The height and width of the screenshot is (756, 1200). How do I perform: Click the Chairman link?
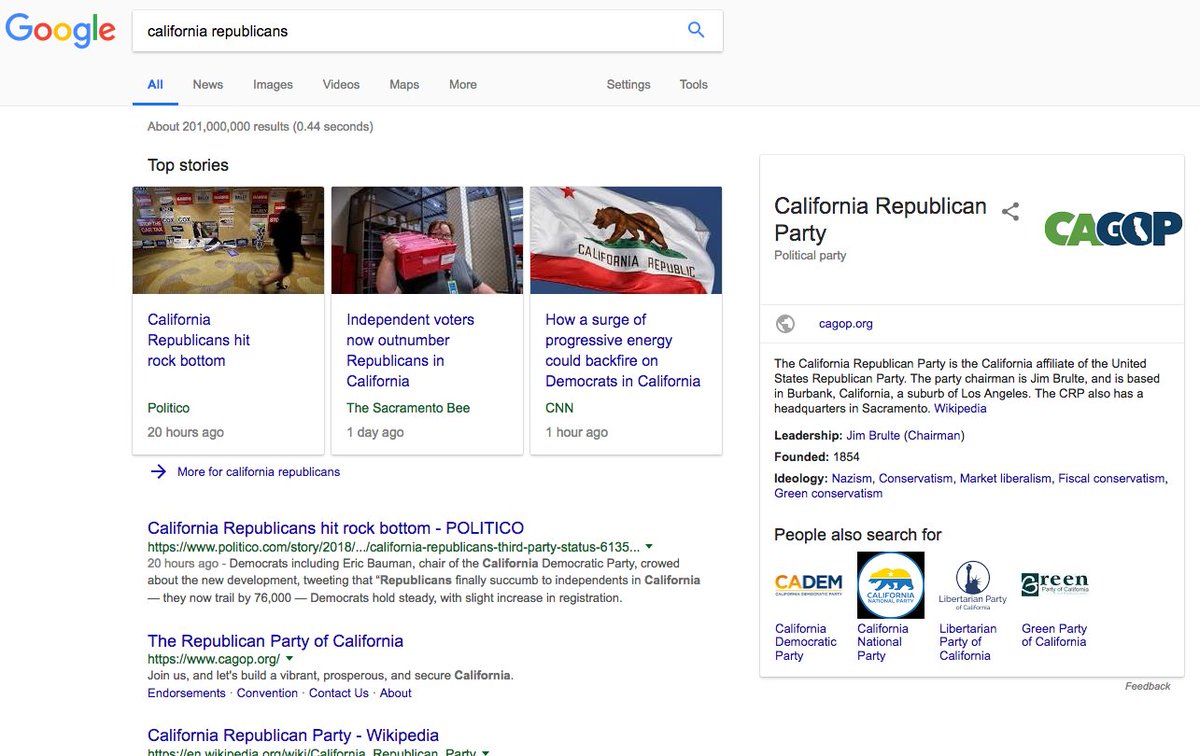tap(934, 435)
